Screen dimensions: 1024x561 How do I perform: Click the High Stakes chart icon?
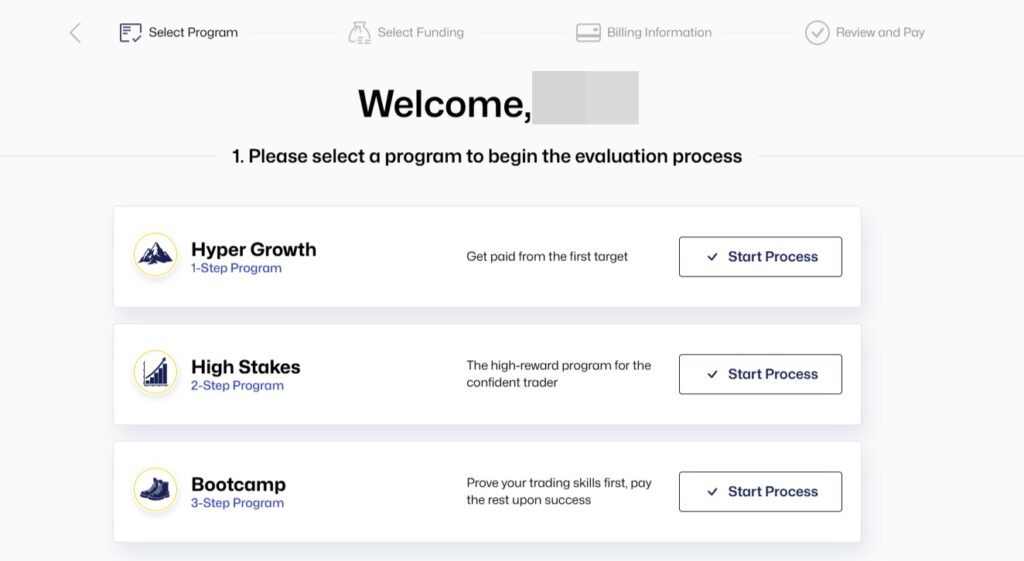click(155, 373)
